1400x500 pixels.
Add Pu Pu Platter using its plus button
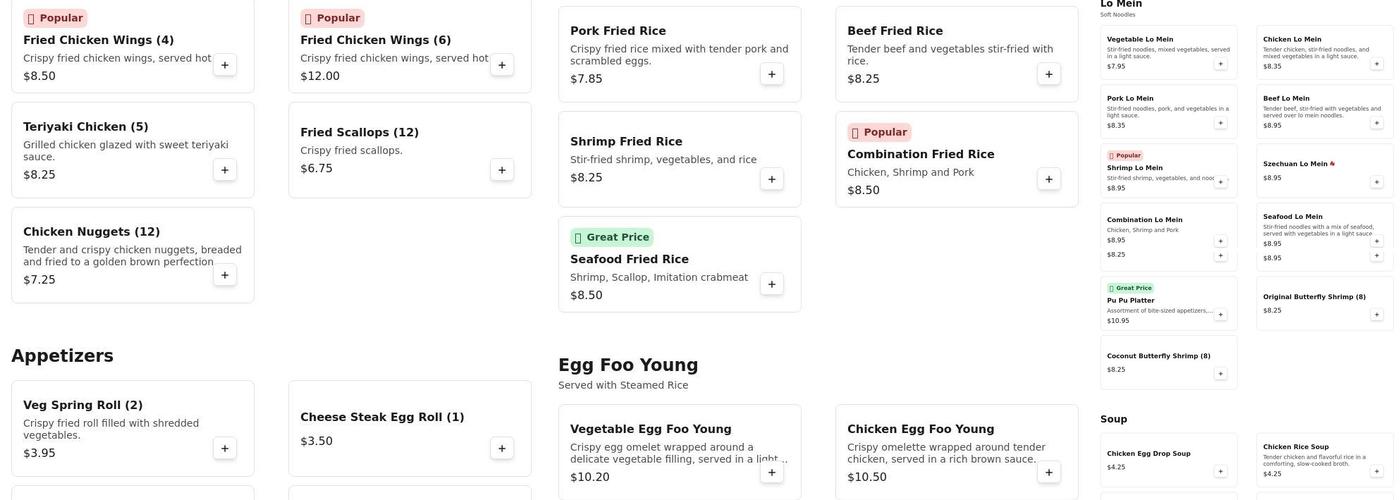[x=1220, y=315]
